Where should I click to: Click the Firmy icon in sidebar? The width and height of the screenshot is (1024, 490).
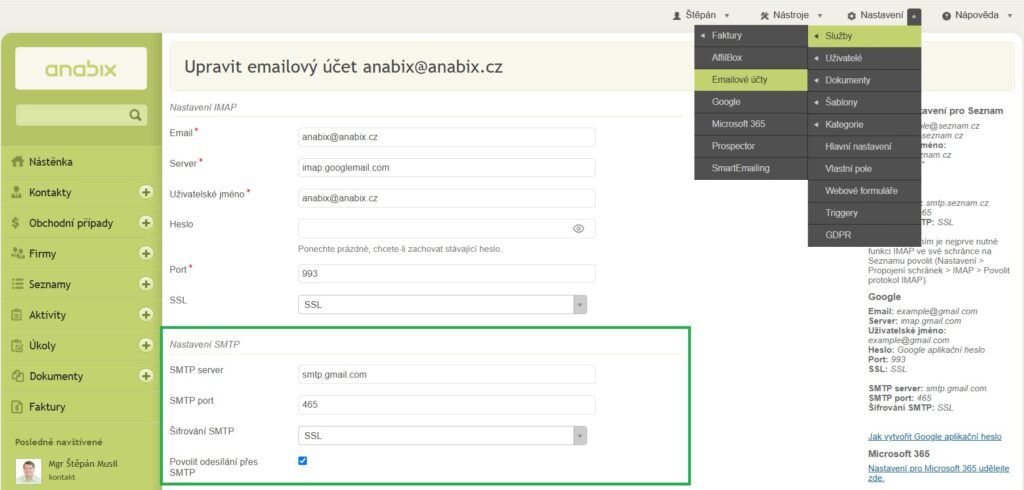tap(18, 253)
